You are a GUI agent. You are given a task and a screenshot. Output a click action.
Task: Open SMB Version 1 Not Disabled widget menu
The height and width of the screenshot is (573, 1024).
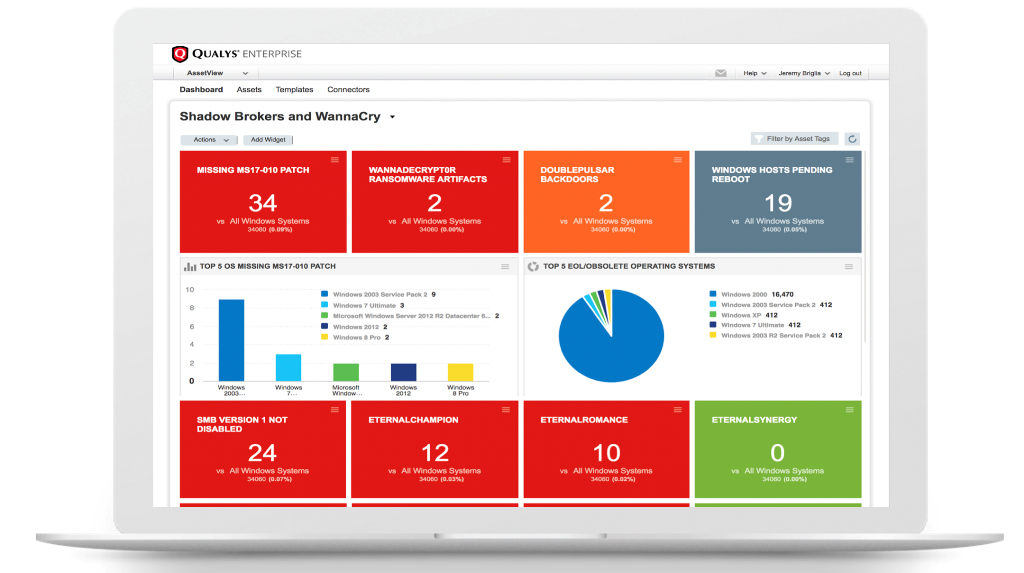click(x=334, y=410)
